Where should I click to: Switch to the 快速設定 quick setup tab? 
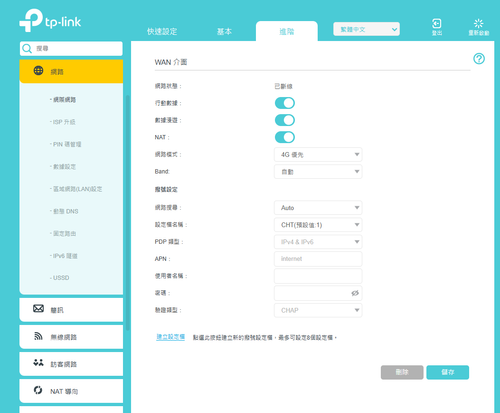(x=162, y=32)
